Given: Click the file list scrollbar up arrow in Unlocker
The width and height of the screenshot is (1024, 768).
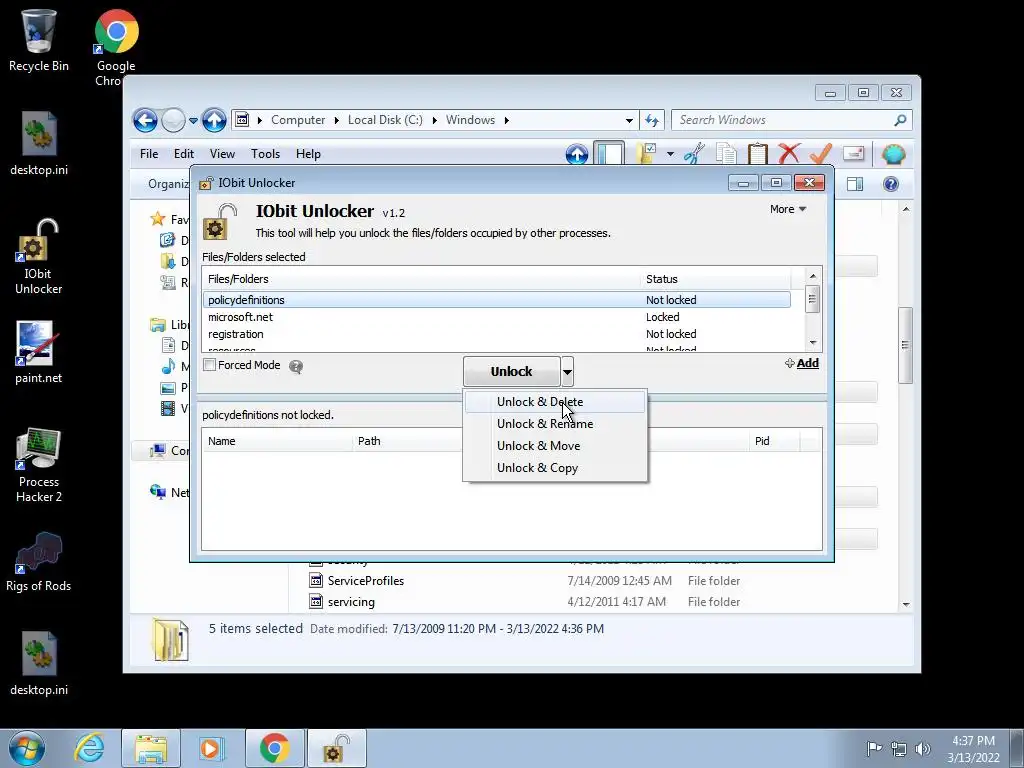Looking at the screenshot, I should 812,276.
